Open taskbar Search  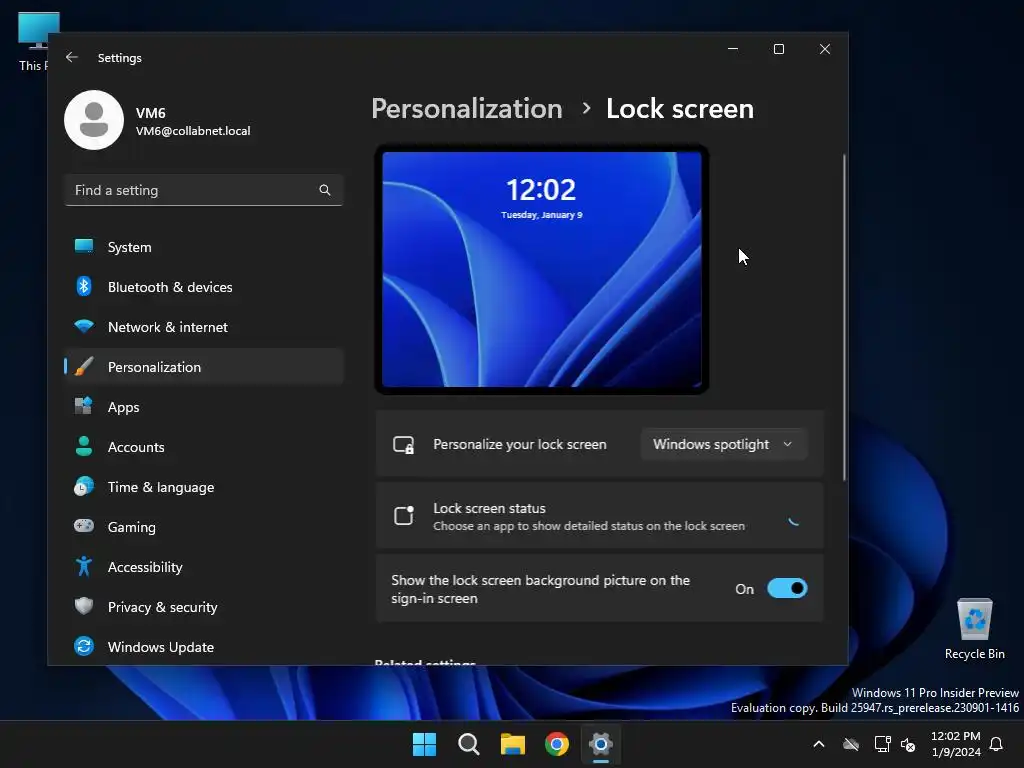click(x=469, y=744)
